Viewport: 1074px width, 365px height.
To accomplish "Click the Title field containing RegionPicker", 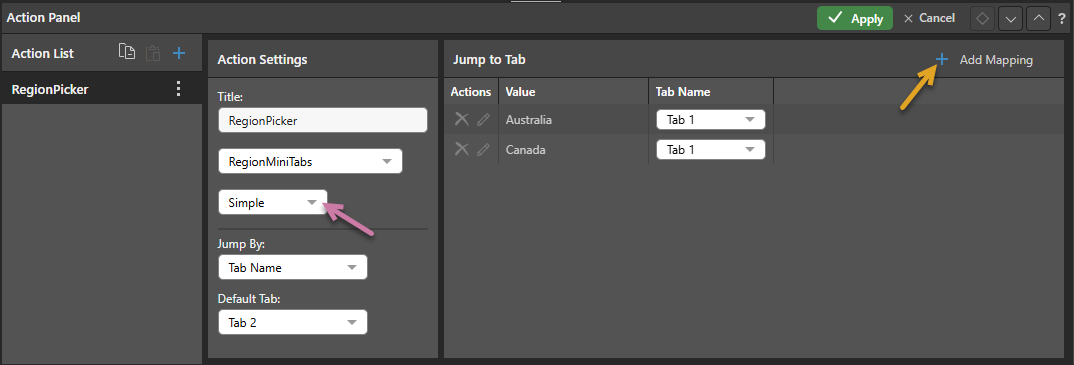I will (x=323, y=120).
